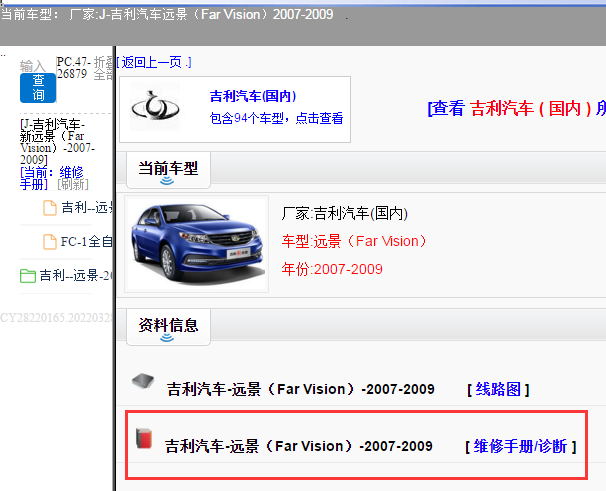Viewport: 606px width, 491px height.
Task: Open the Geely logo thumbnail
Action: click(x=155, y=107)
